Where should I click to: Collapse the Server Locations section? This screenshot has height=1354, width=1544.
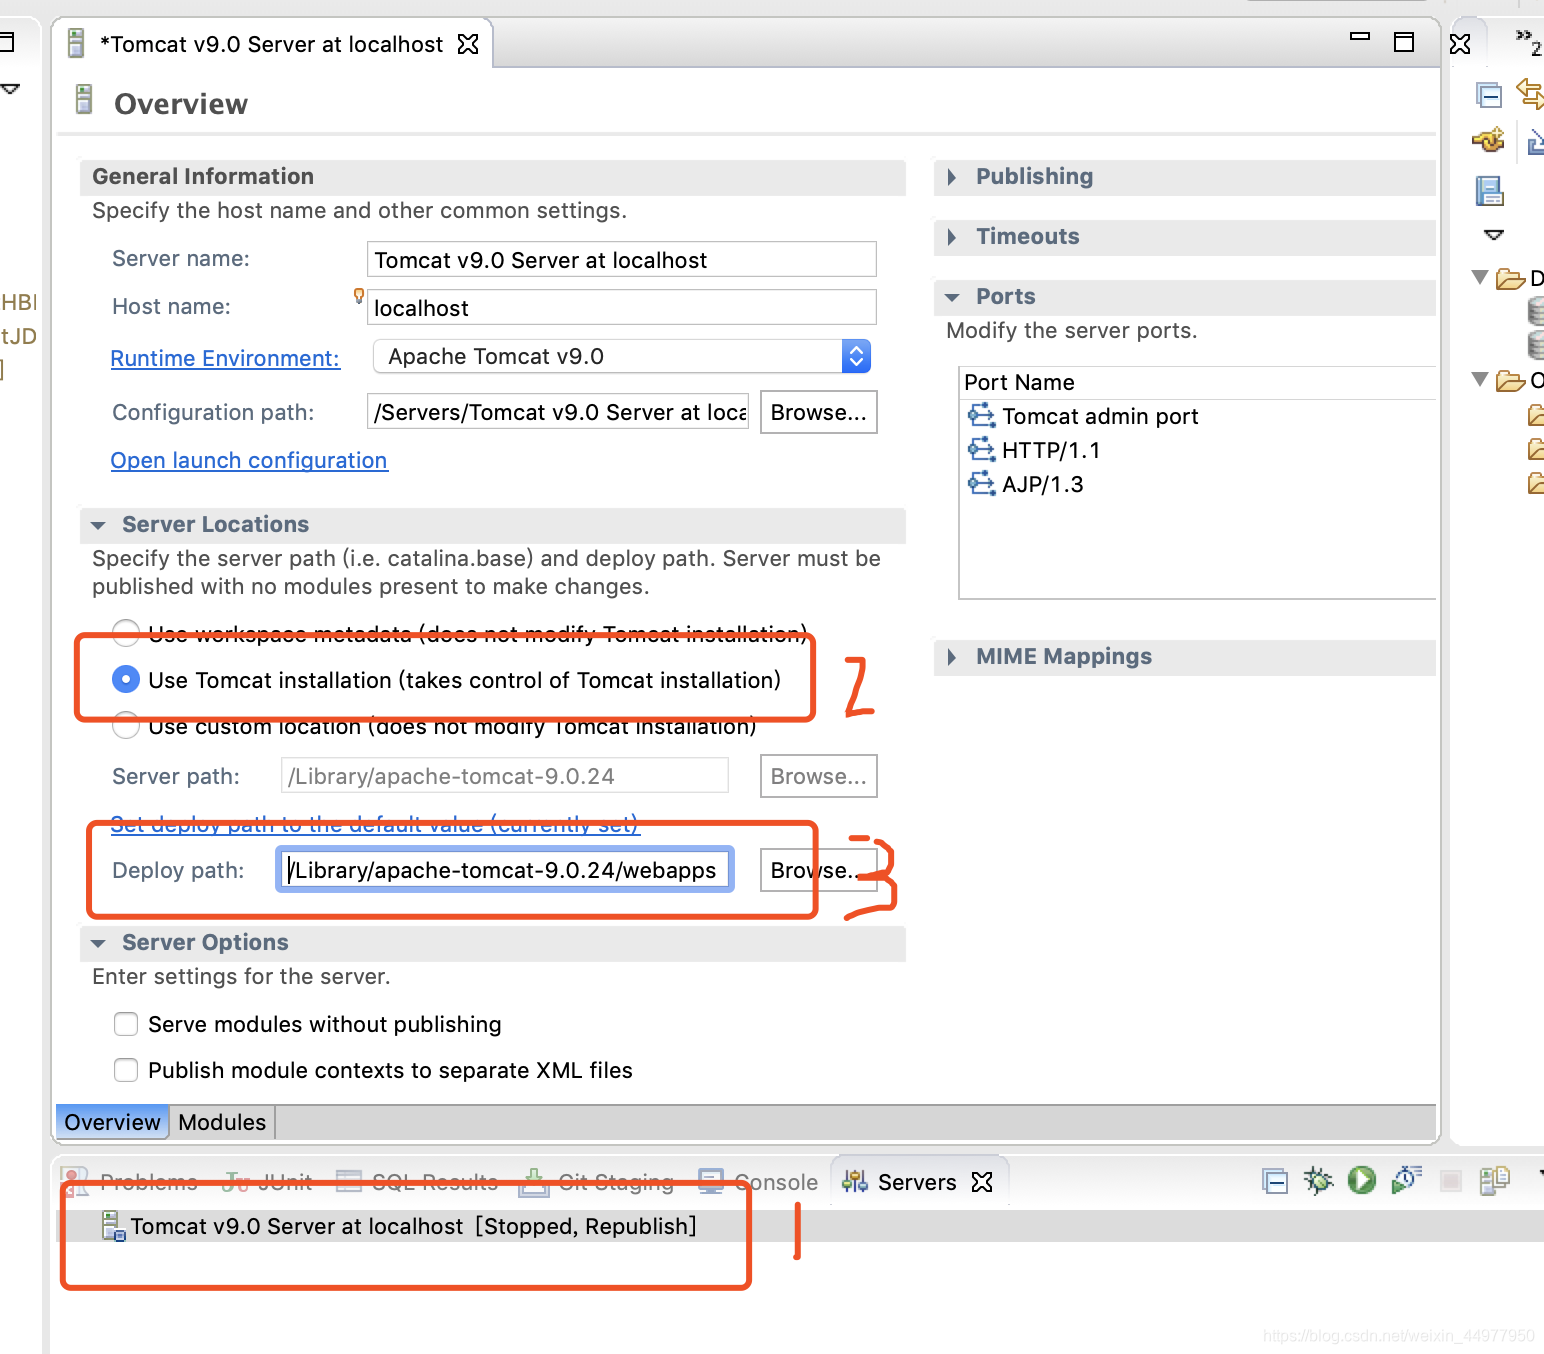(98, 525)
